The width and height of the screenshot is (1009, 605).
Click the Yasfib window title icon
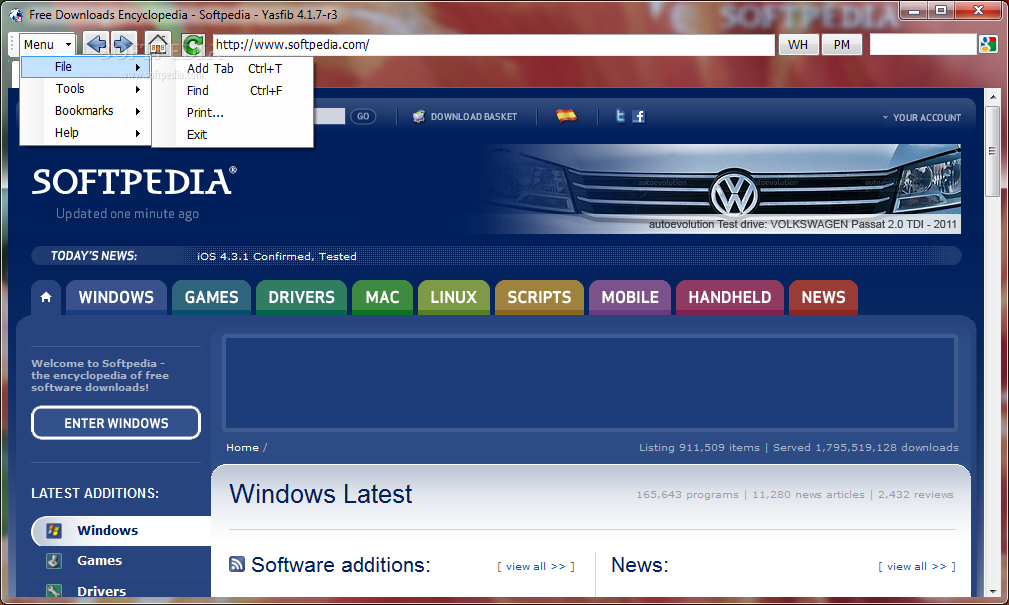point(16,14)
